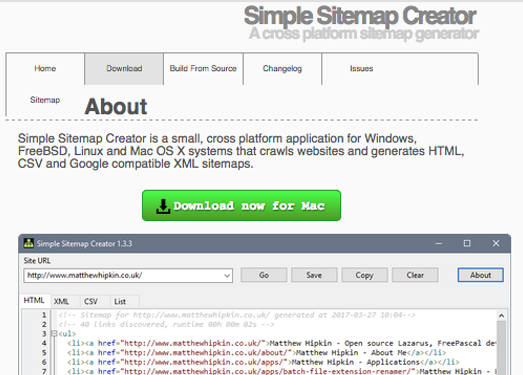Open the Sitemap navigation link
Image resolution: width=523 pixels, height=375 pixels.
[45, 100]
